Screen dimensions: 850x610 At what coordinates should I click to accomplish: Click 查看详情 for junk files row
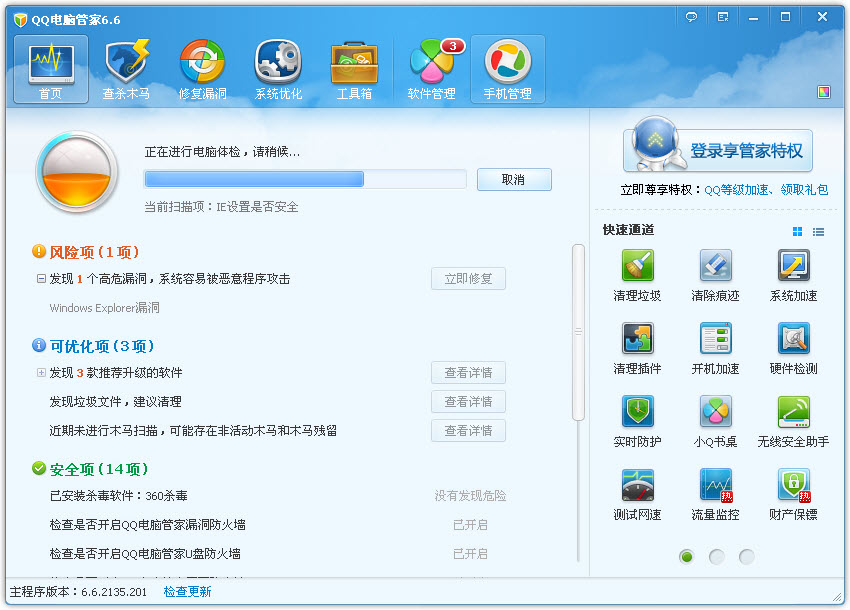pos(468,402)
